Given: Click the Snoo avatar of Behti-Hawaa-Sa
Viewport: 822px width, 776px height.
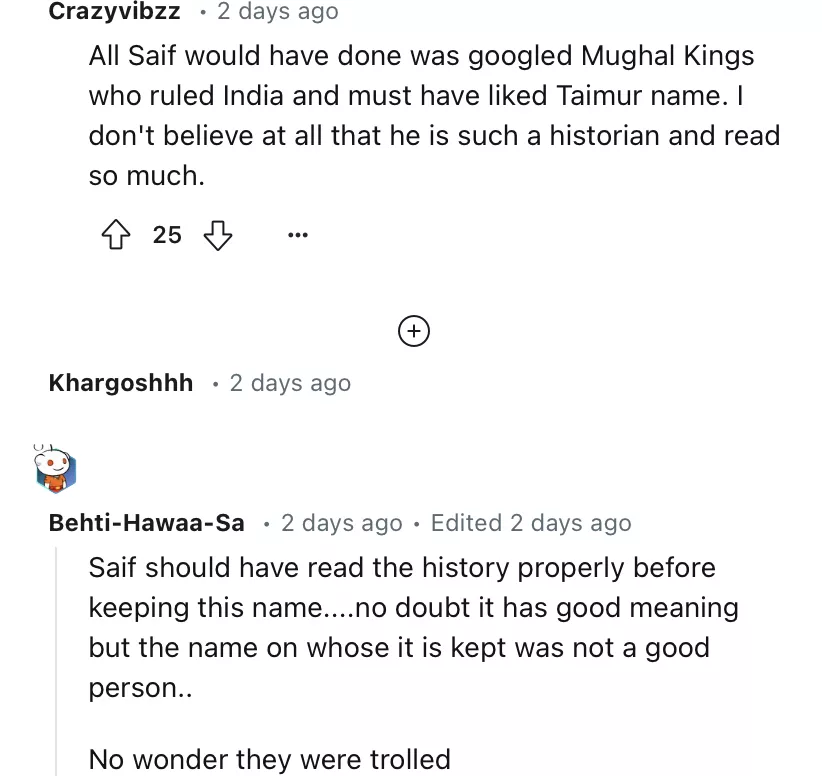Looking at the screenshot, I should tap(55, 469).
